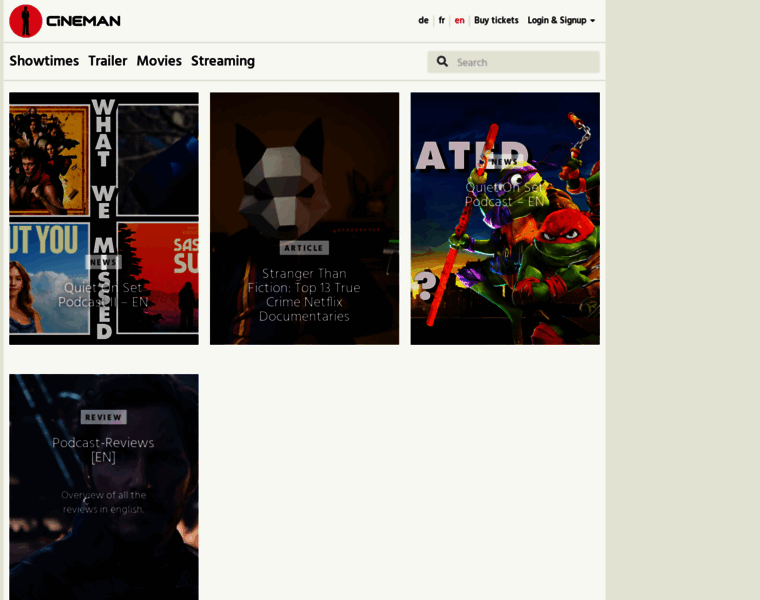Open the Buy tickets link
760x600 pixels.
pyautogui.click(x=496, y=20)
